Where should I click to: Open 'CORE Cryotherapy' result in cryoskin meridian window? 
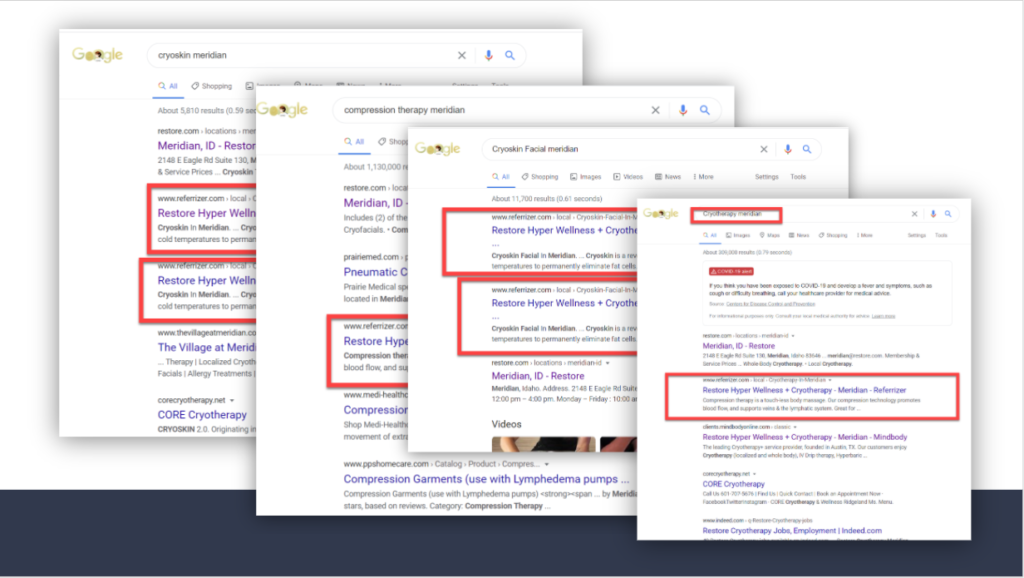202,415
